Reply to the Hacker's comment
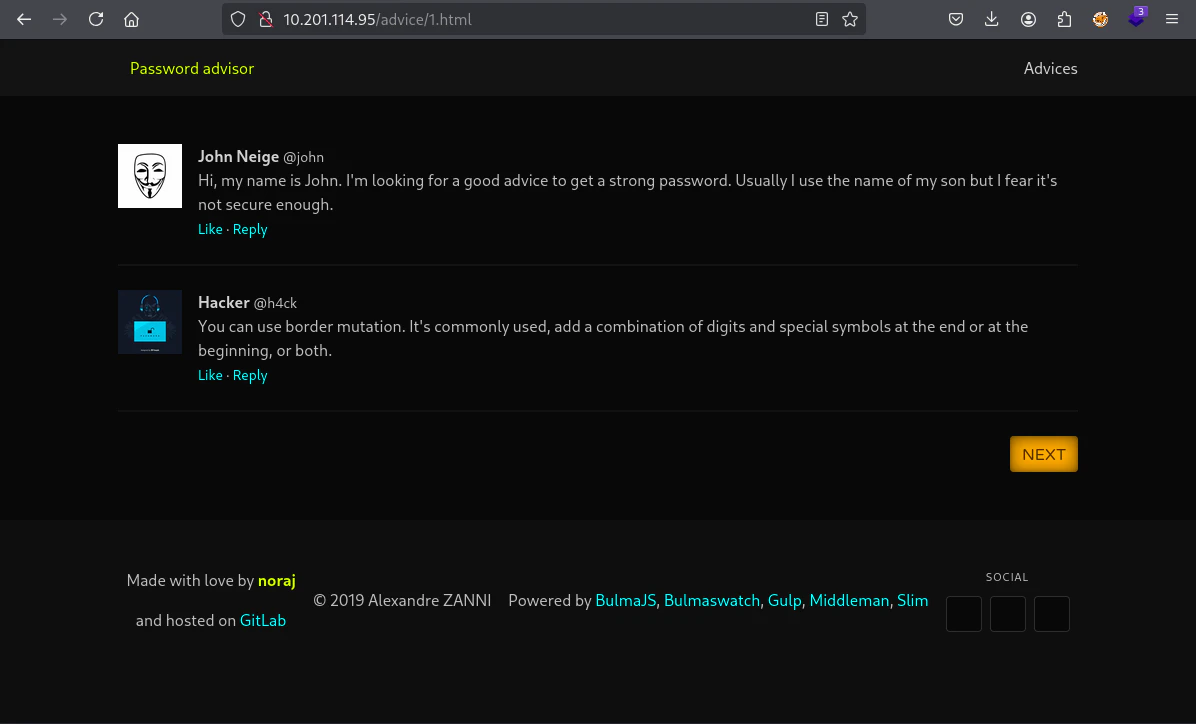 250,375
